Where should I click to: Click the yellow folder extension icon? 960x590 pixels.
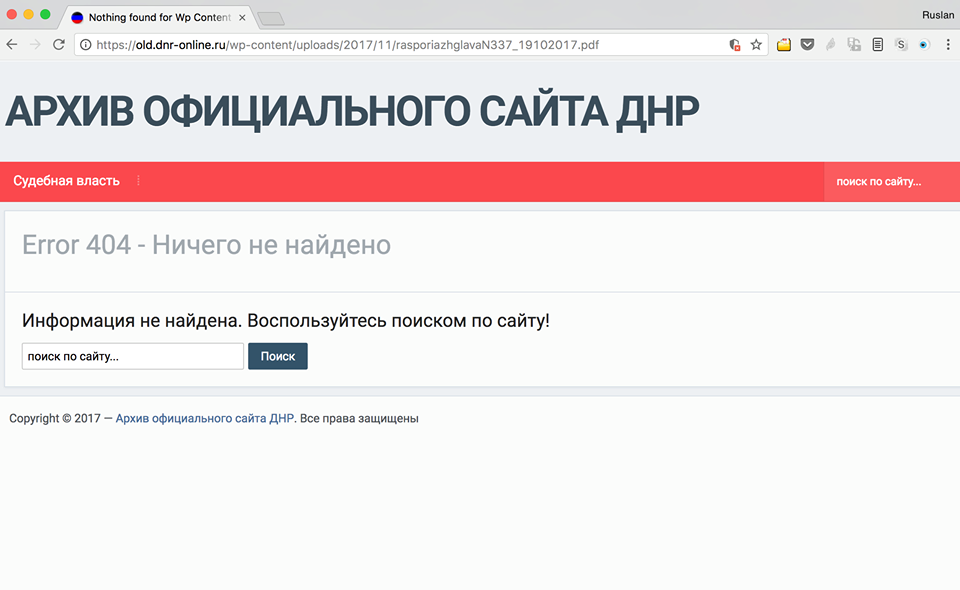point(784,45)
